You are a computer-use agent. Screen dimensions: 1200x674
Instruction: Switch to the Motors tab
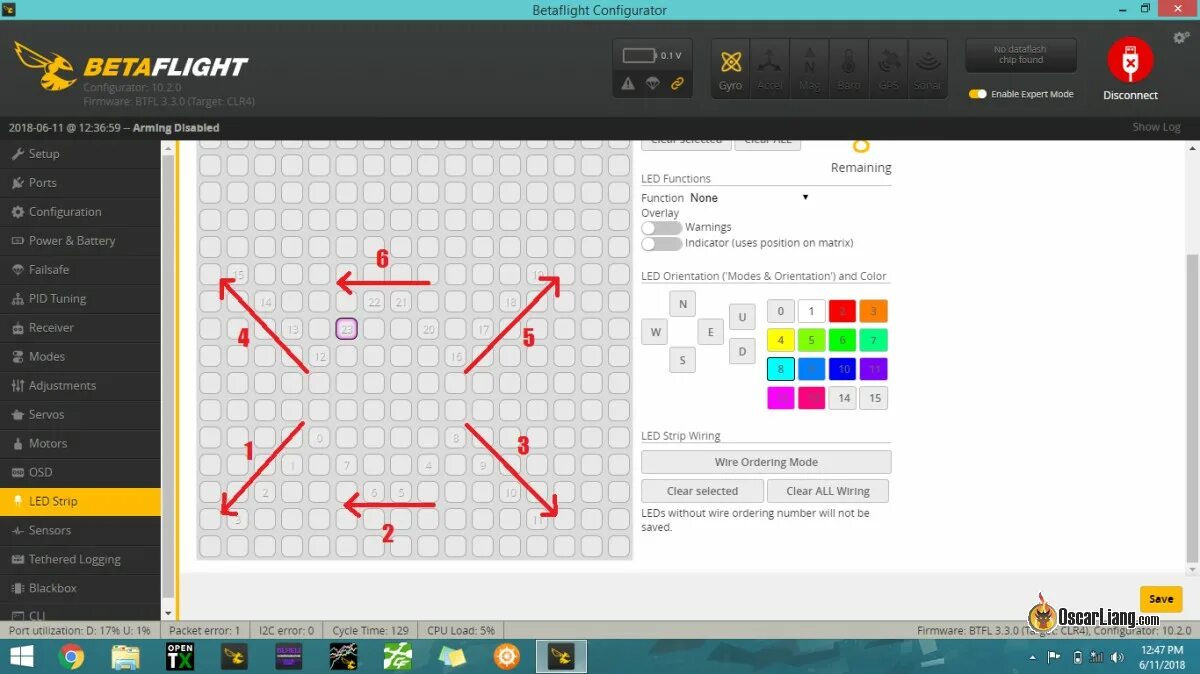pos(80,444)
